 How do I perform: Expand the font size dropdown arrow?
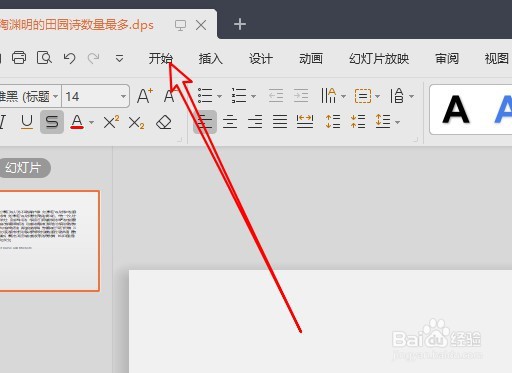123,96
